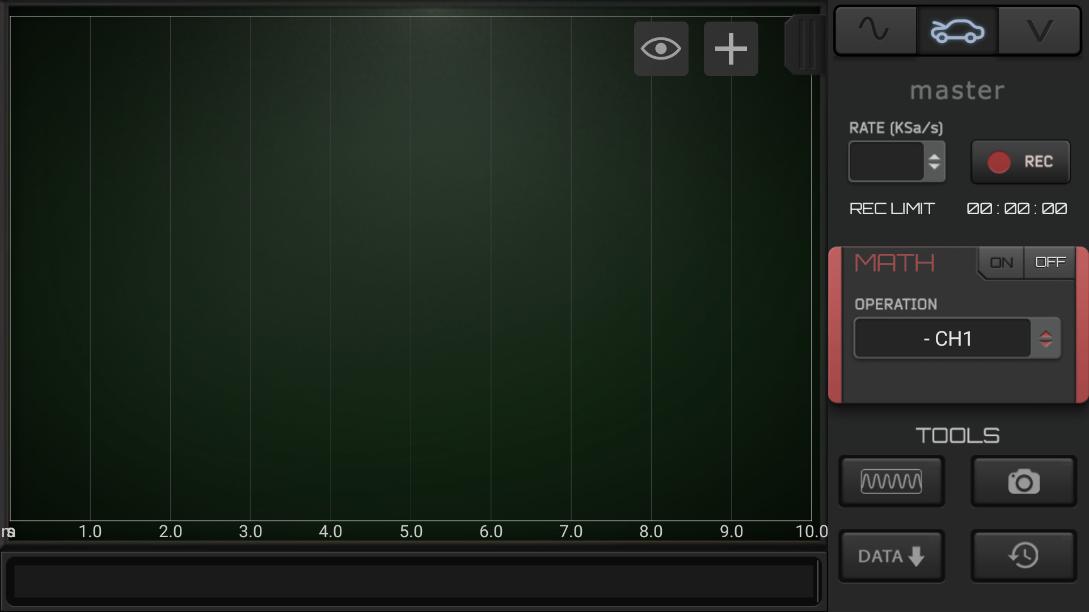Turn MATH channel OFF
This screenshot has height=612, width=1089.
click(x=1050, y=263)
